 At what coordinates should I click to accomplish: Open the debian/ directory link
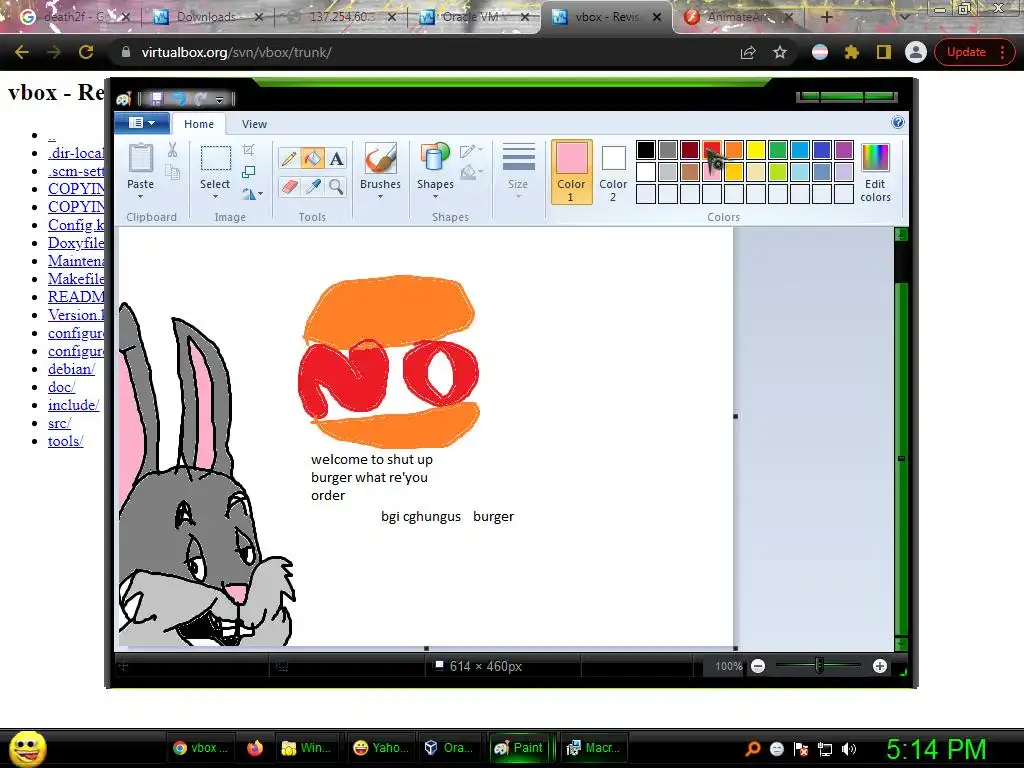[71, 369]
